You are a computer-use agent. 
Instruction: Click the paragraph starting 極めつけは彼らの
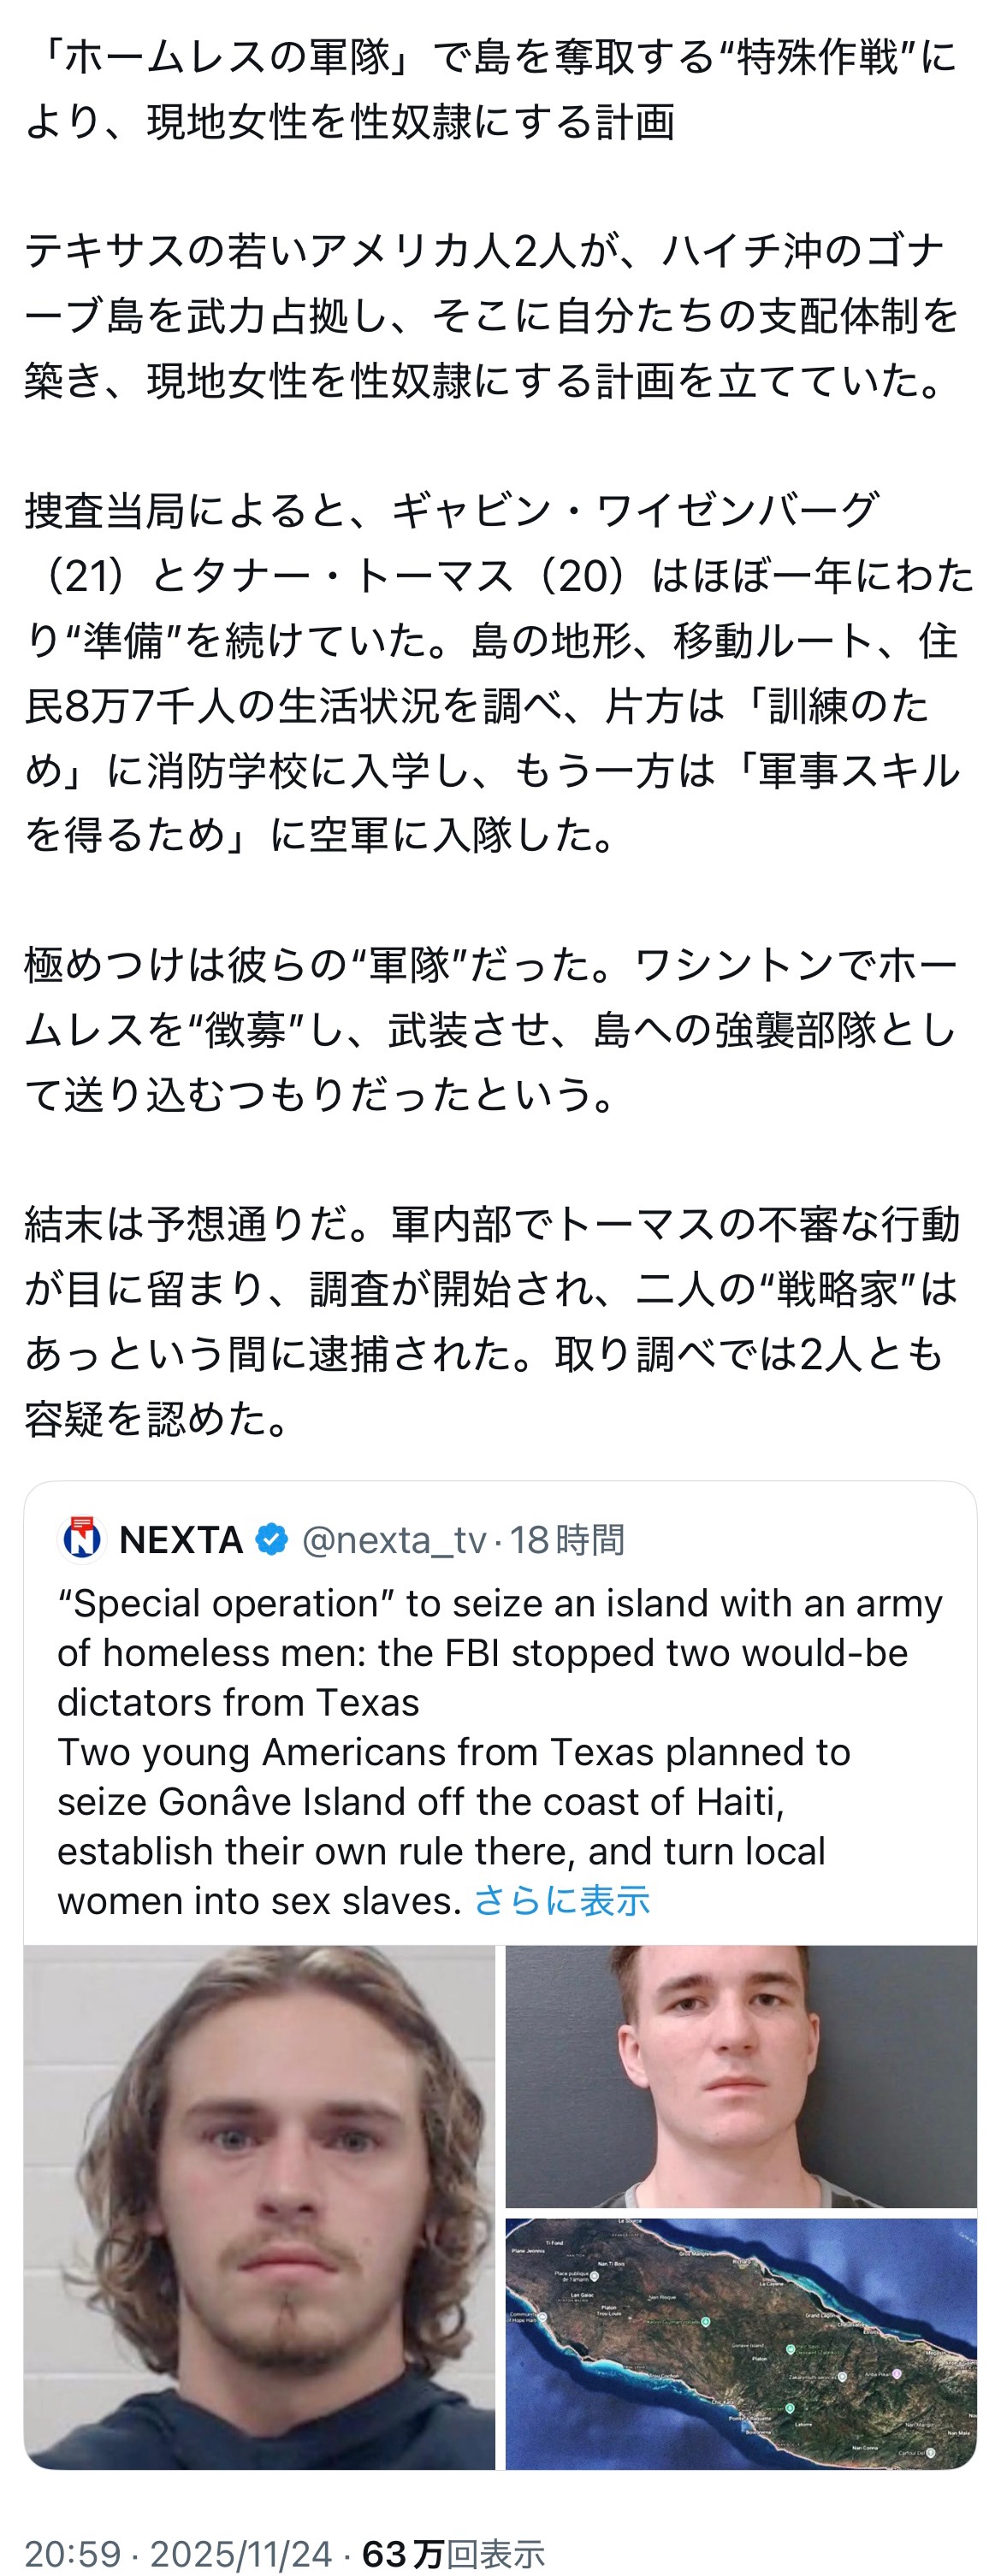point(490,1030)
